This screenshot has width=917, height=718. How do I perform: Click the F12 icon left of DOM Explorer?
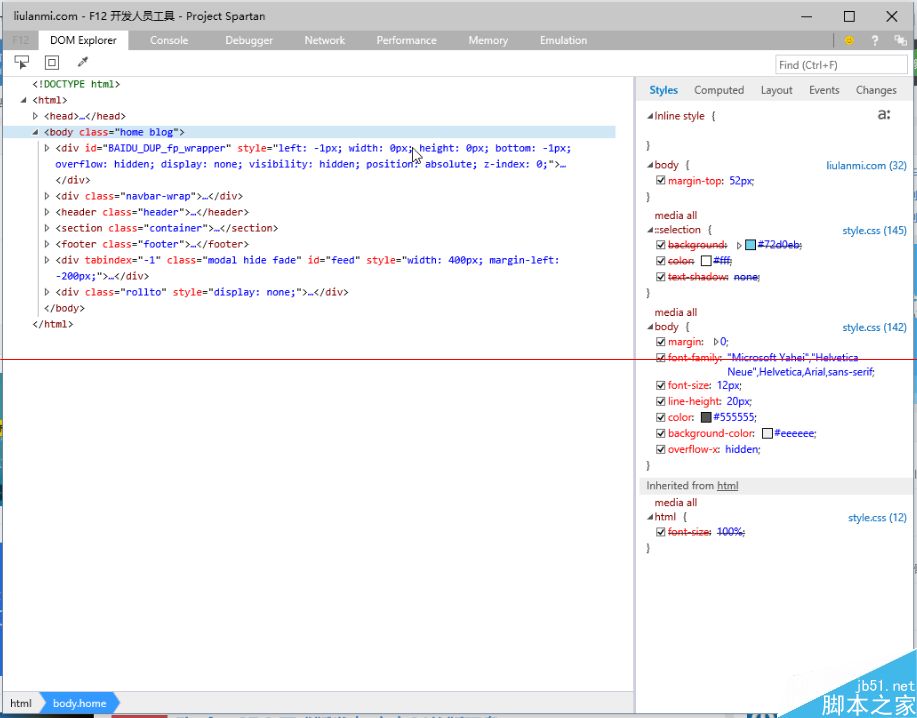[x=20, y=41]
